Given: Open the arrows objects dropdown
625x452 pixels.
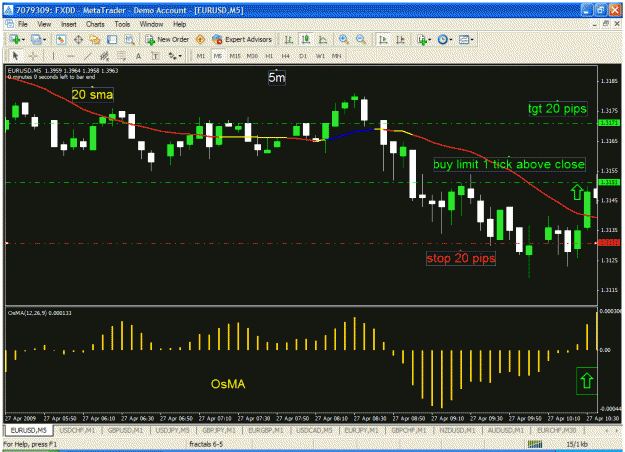Looking at the screenshot, I should click(x=175, y=56).
